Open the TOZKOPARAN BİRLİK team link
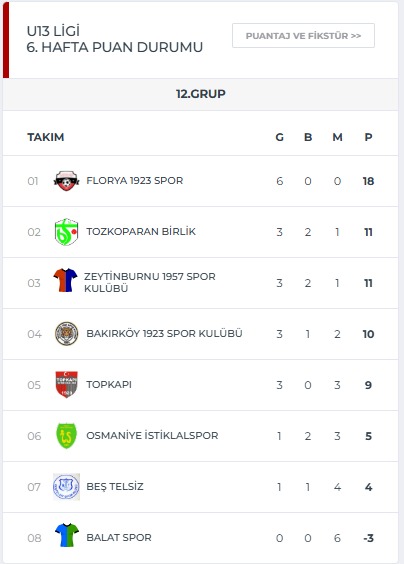404x564 pixels. (141, 231)
